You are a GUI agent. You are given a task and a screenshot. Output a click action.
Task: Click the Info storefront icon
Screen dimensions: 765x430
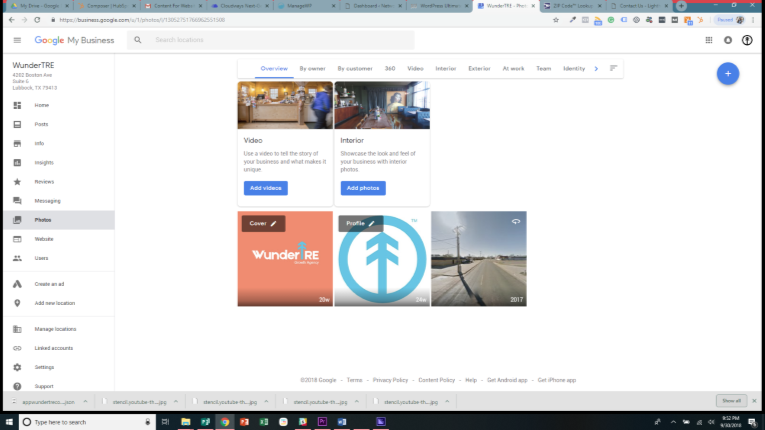[17, 143]
